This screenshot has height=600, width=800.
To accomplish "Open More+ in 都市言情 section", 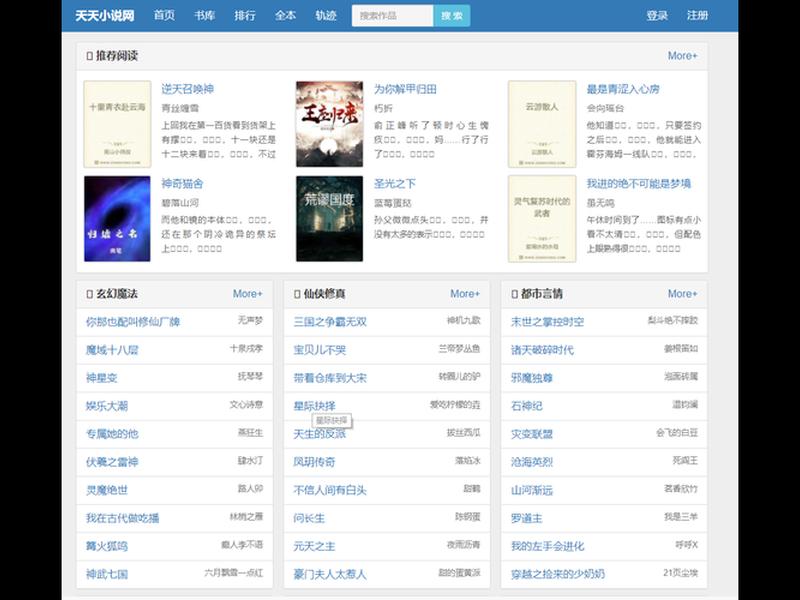I will coord(682,294).
